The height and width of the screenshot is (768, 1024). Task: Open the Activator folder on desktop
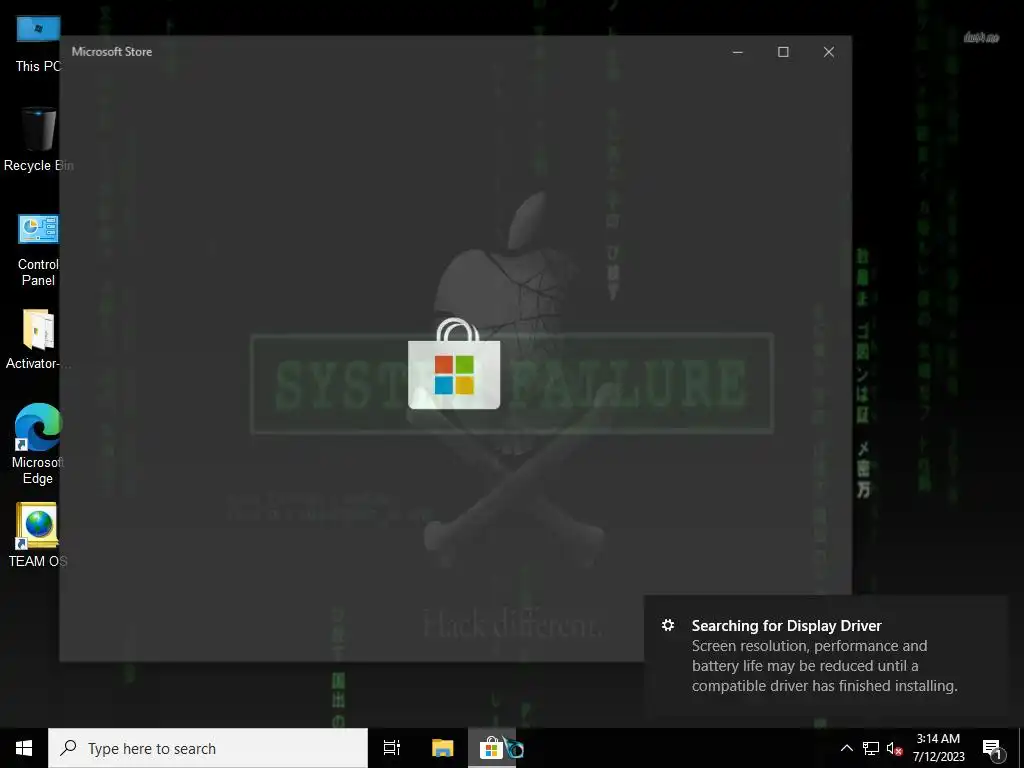coord(38,340)
